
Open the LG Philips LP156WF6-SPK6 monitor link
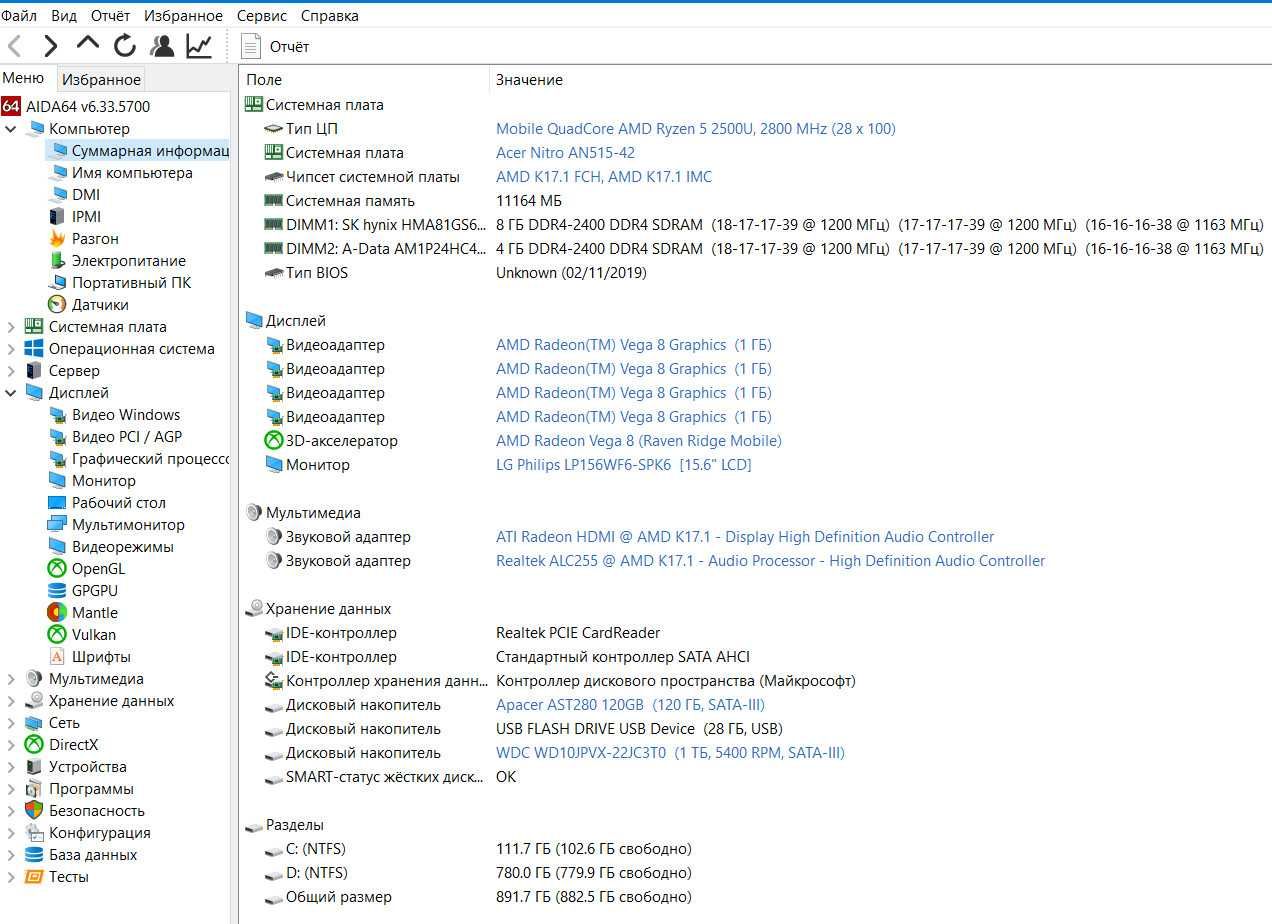coord(624,465)
